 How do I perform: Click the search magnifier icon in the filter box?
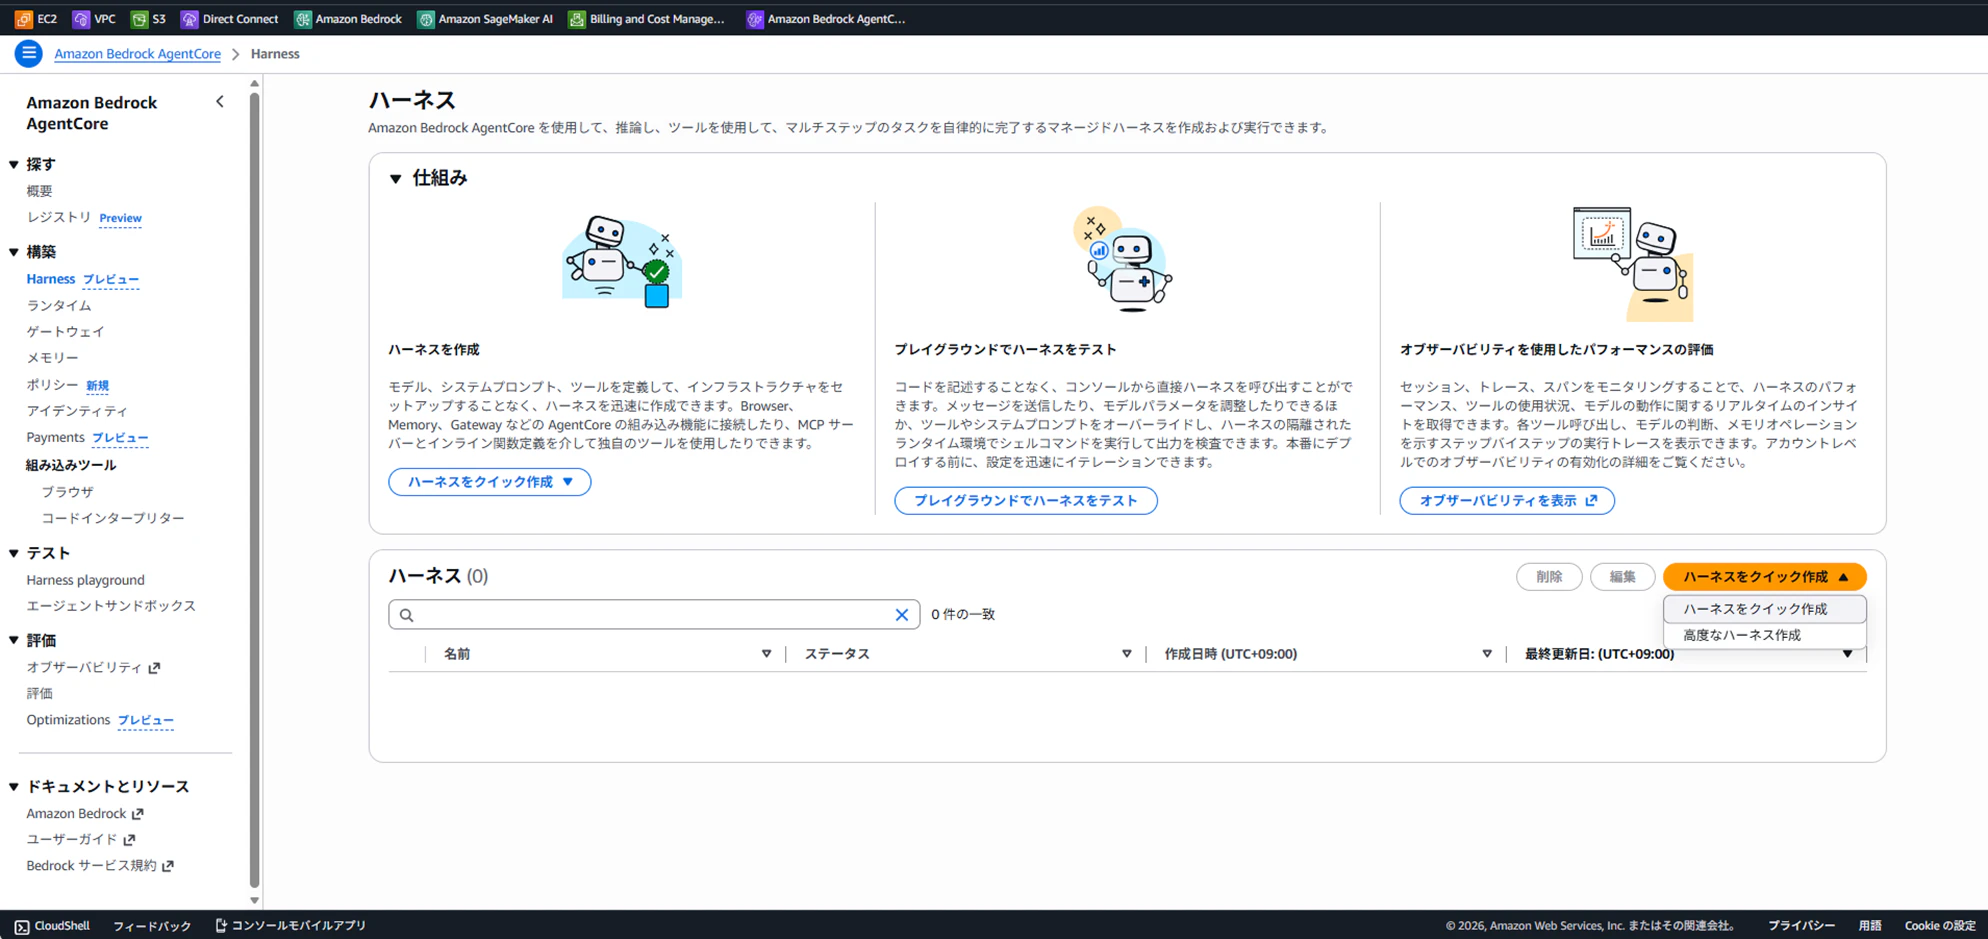coord(407,615)
